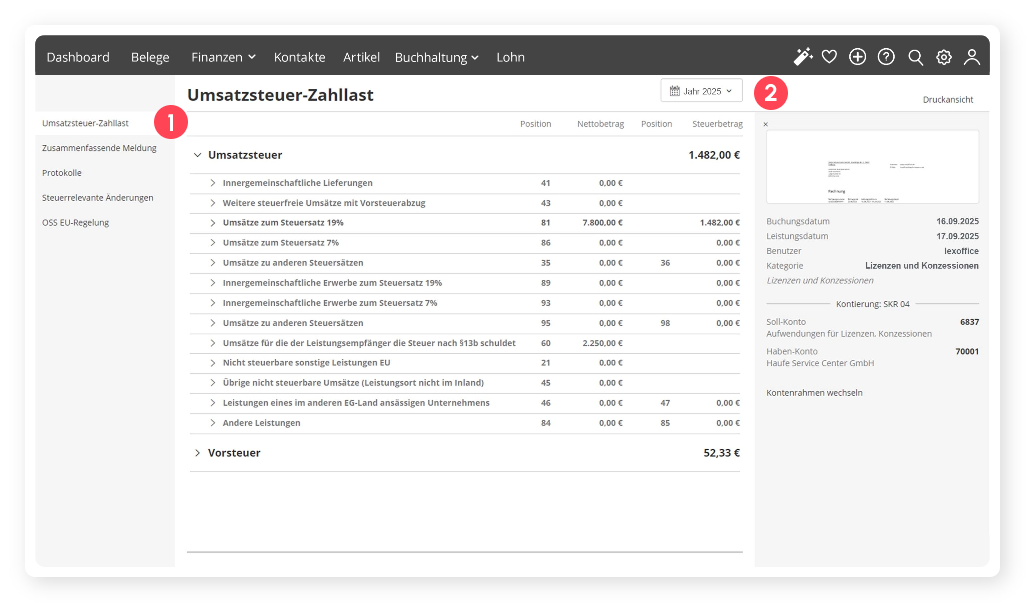Open search with the magnifying glass icon
This screenshot has width=1035, height=612.
click(x=915, y=57)
